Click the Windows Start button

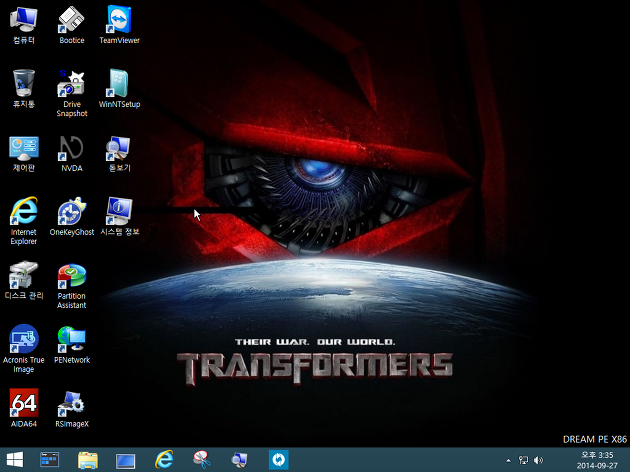[x=15, y=460]
